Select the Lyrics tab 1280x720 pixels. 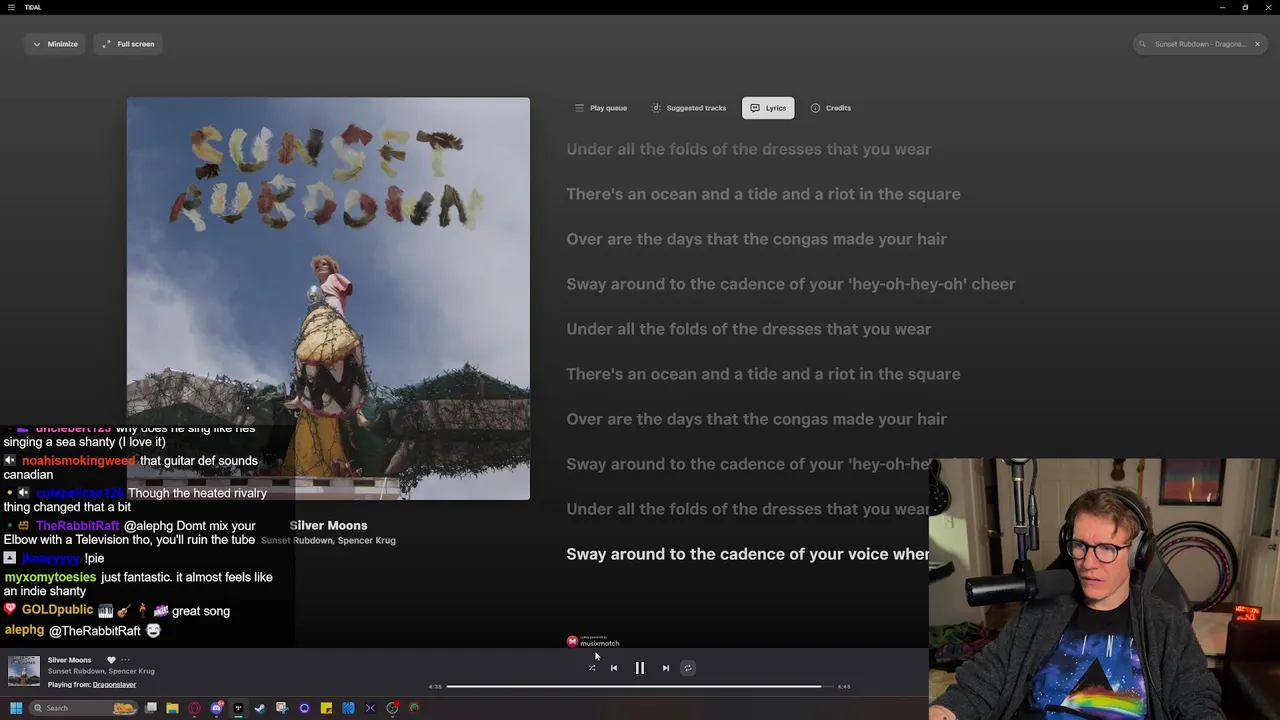click(768, 108)
